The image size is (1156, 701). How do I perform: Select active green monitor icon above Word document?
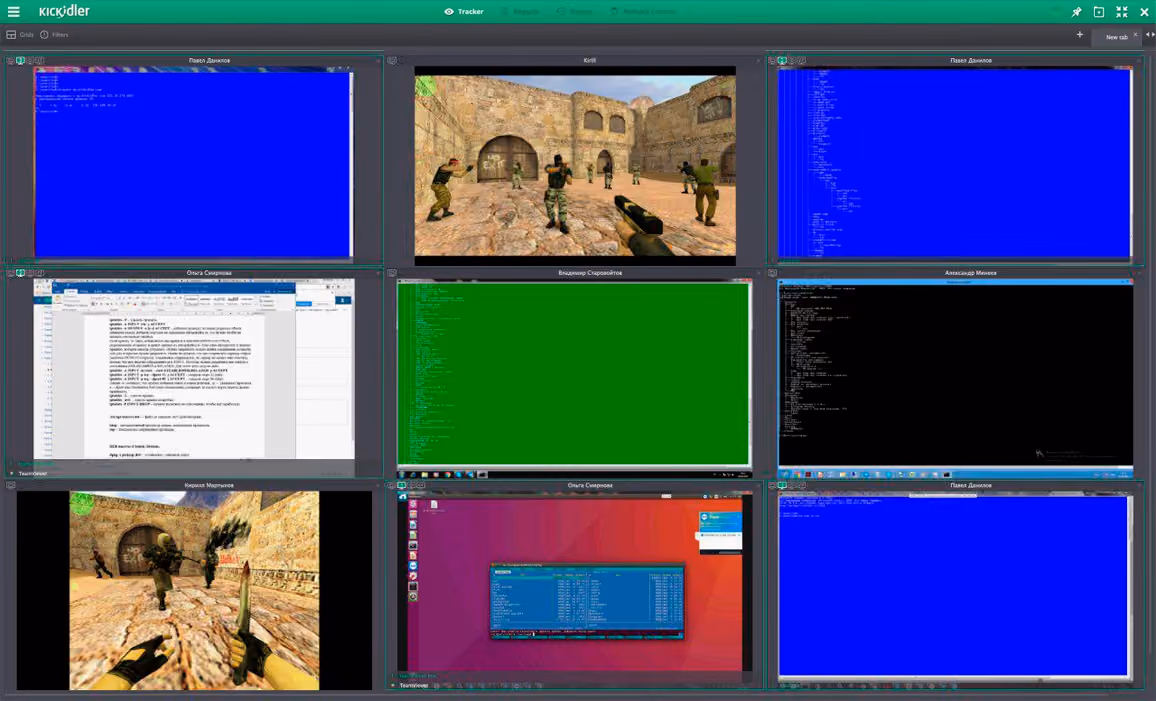coord(21,273)
